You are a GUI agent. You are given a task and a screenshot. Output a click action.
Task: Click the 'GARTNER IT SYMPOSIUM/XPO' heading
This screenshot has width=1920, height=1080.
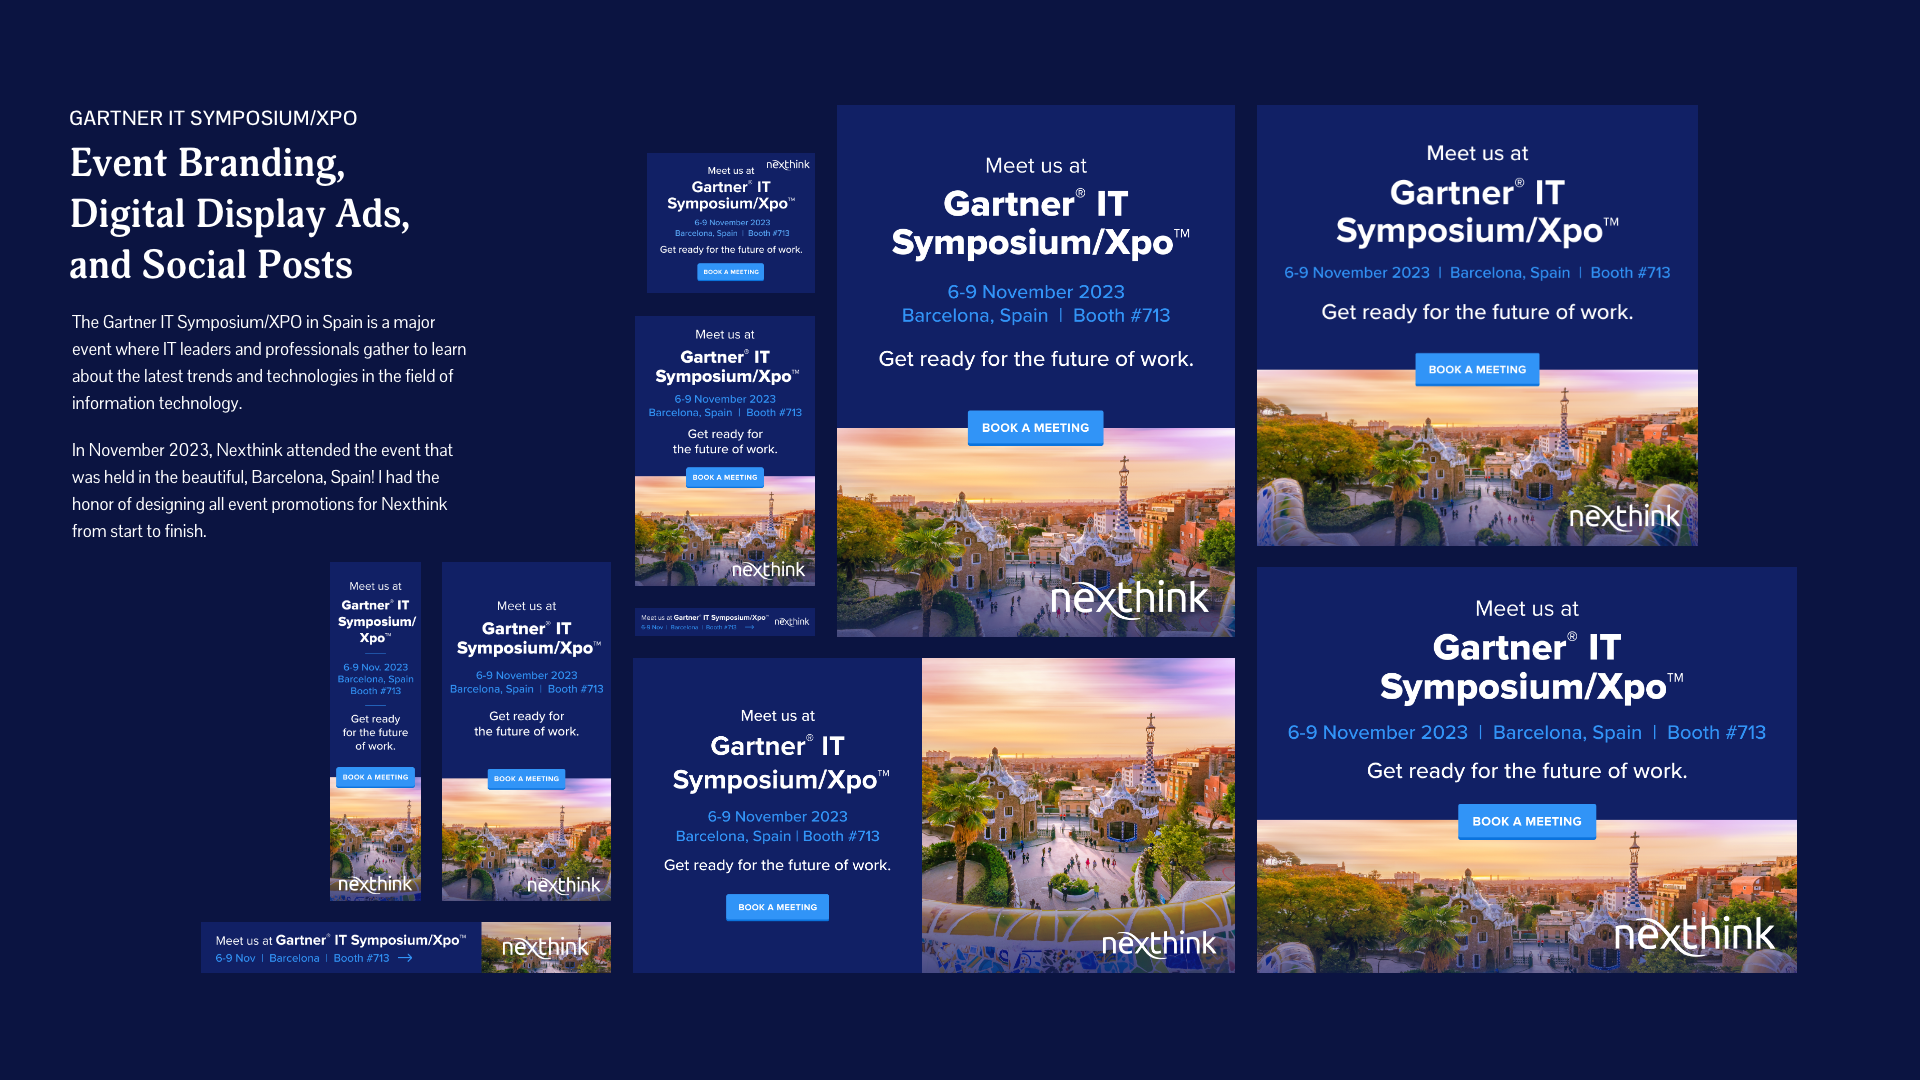click(213, 118)
